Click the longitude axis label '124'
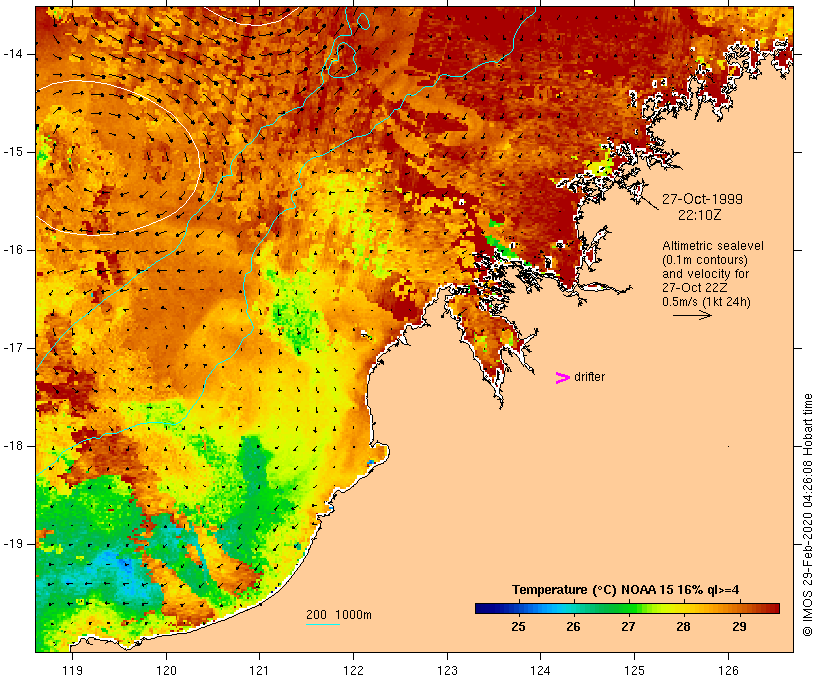The height and width of the screenshot is (680, 820). [541, 670]
